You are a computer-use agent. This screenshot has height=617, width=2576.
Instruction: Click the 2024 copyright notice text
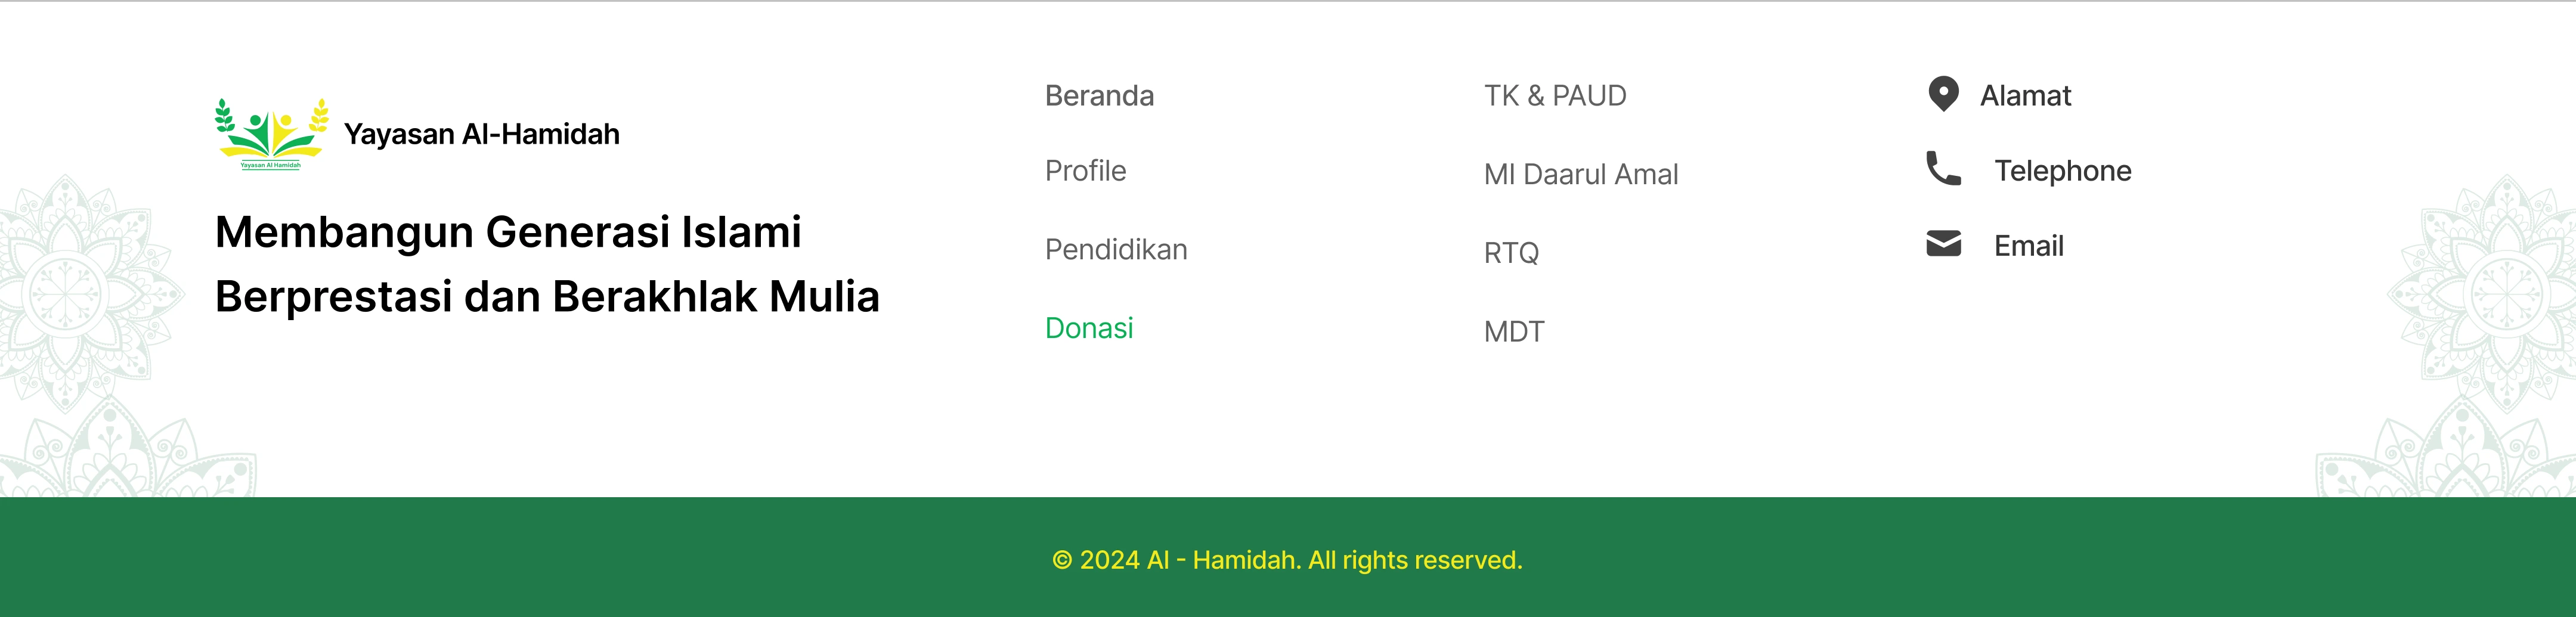1287,560
